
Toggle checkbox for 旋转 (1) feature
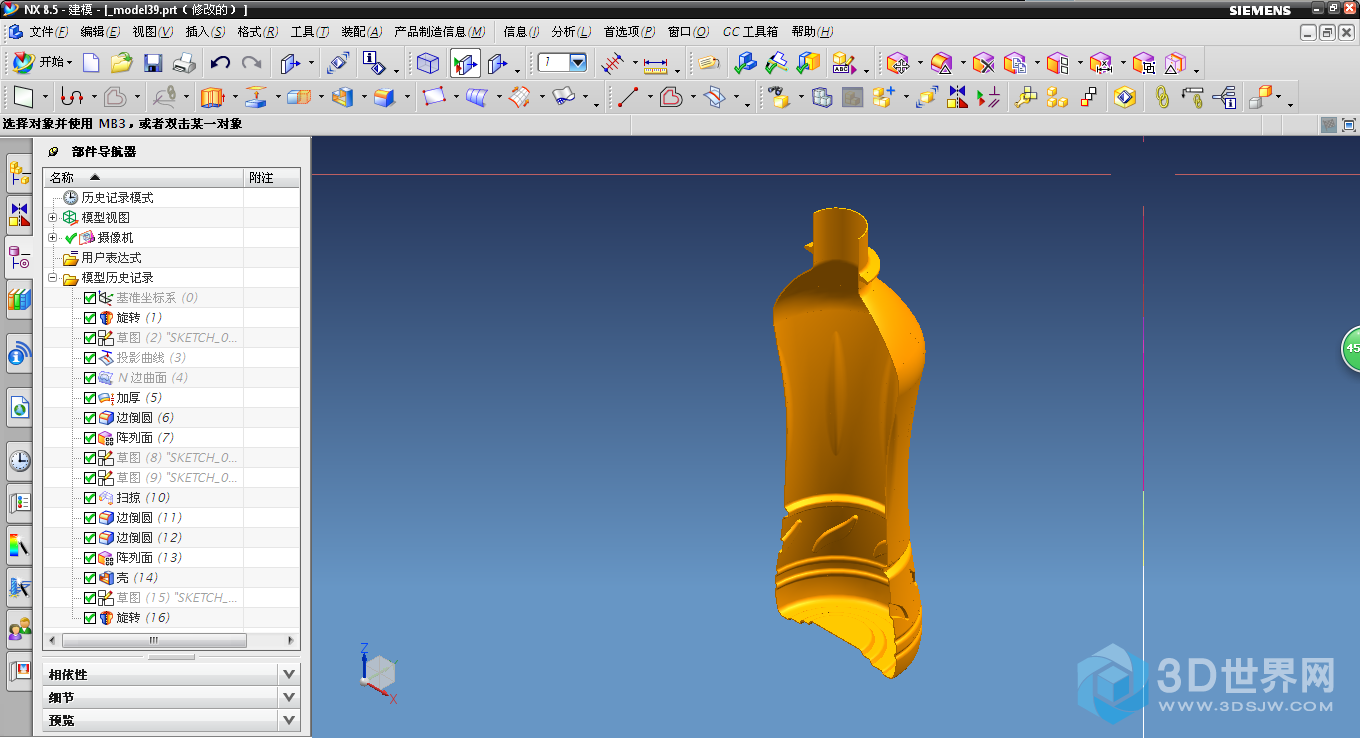[90, 318]
